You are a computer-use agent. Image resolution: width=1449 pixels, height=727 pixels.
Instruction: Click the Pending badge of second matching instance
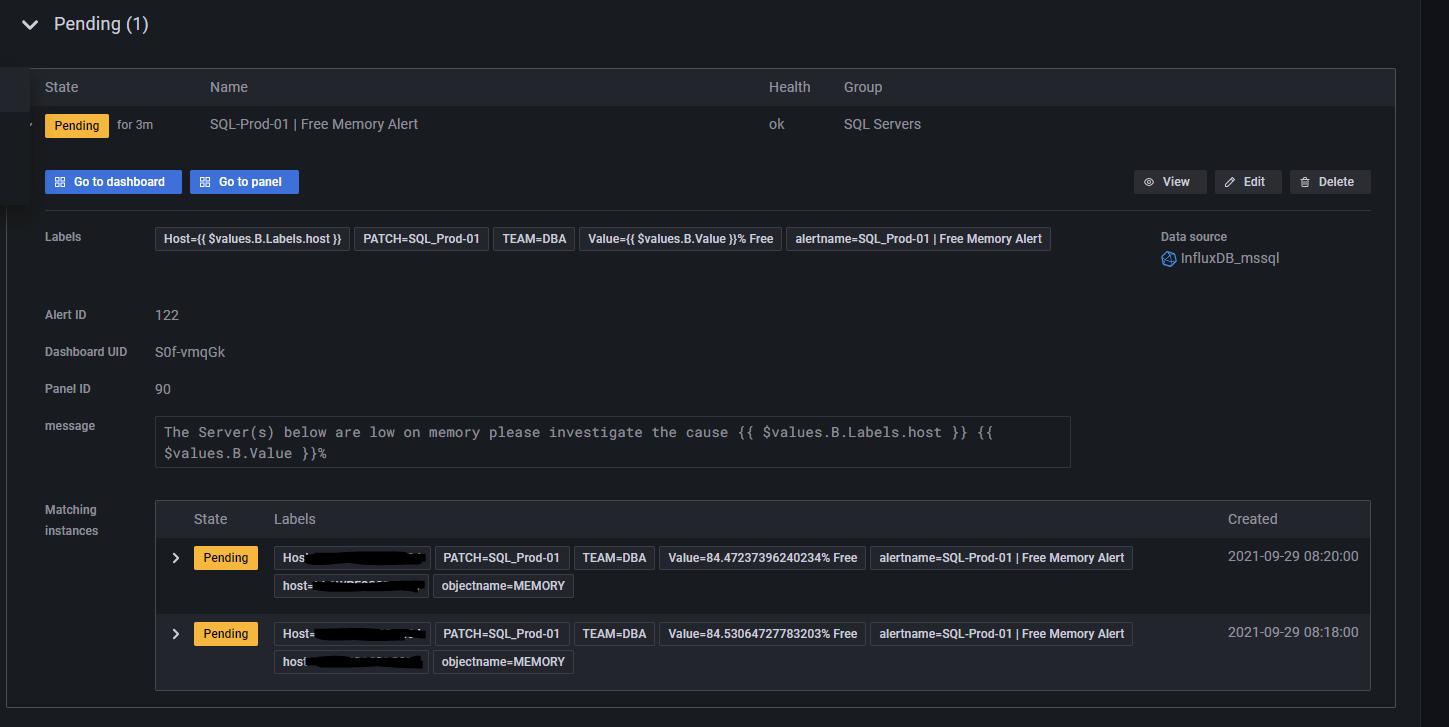click(x=226, y=634)
